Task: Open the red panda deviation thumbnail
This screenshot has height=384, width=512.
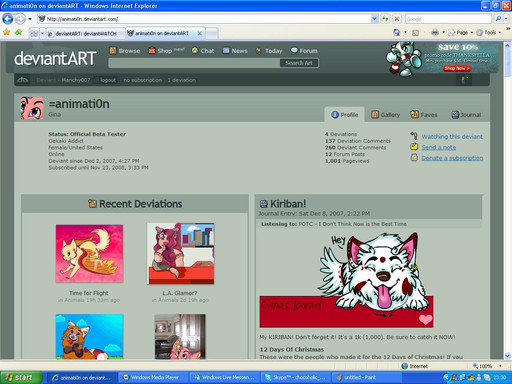Action: [89, 336]
